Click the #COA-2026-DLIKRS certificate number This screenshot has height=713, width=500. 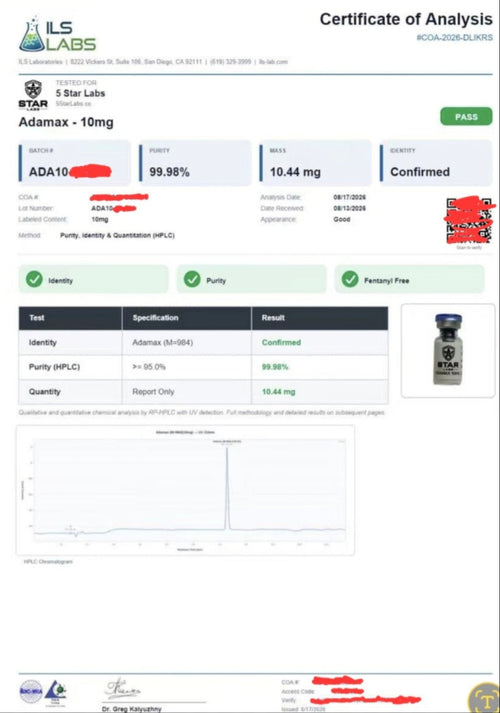[x=455, y=37]
